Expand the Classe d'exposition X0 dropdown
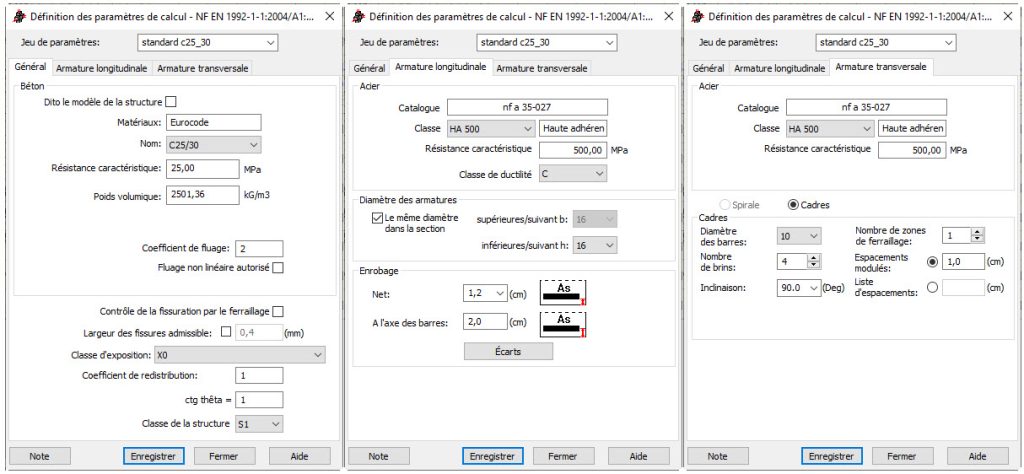 (238, 355)
